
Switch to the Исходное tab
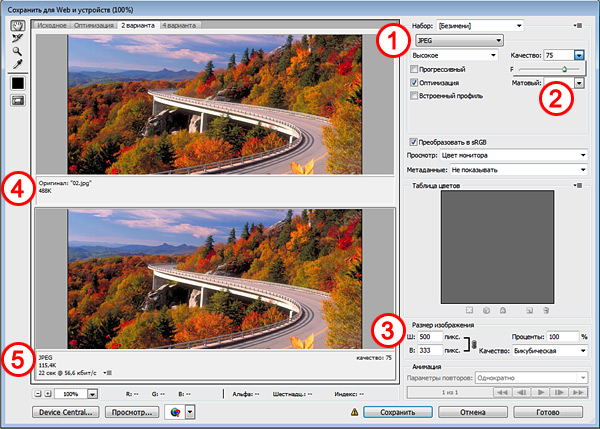(52, 25)
